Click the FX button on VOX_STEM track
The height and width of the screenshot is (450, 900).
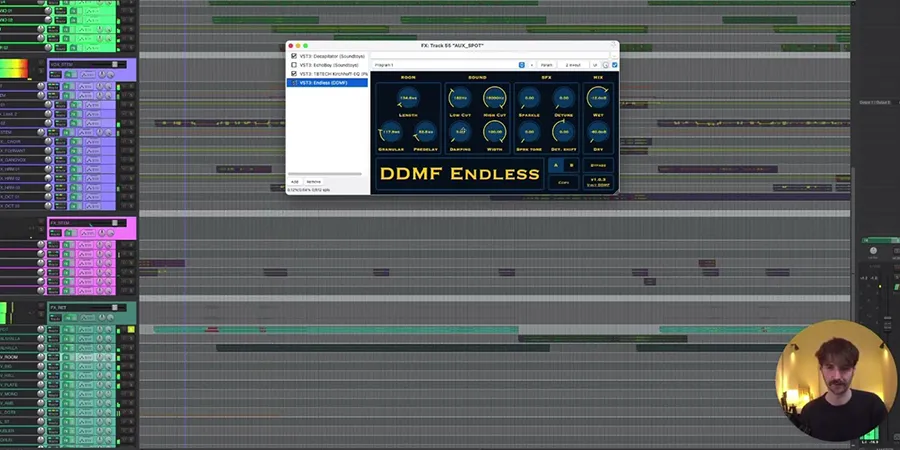(70, 75)
